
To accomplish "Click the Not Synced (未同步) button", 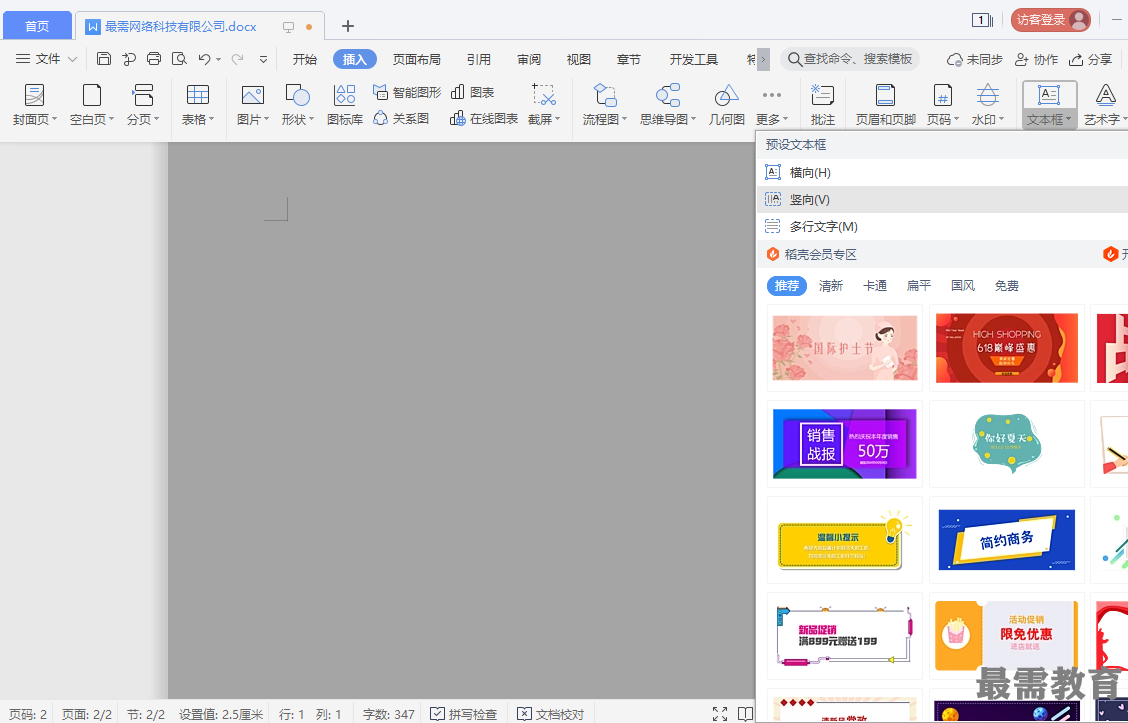I will 975,59.
